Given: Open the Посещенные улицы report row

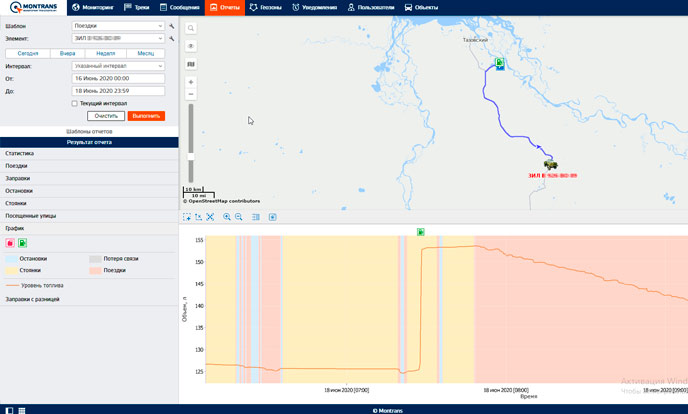Looking at the screenshot, I should pos(89,216).
